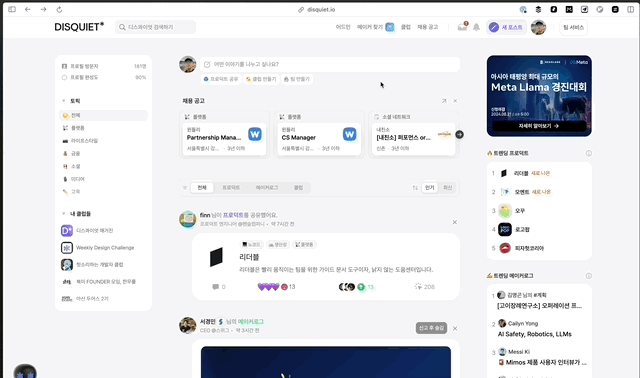Click the 신고 후 숨김 button
The width and height of the screenshot is (640, 378).
point(431,328)
